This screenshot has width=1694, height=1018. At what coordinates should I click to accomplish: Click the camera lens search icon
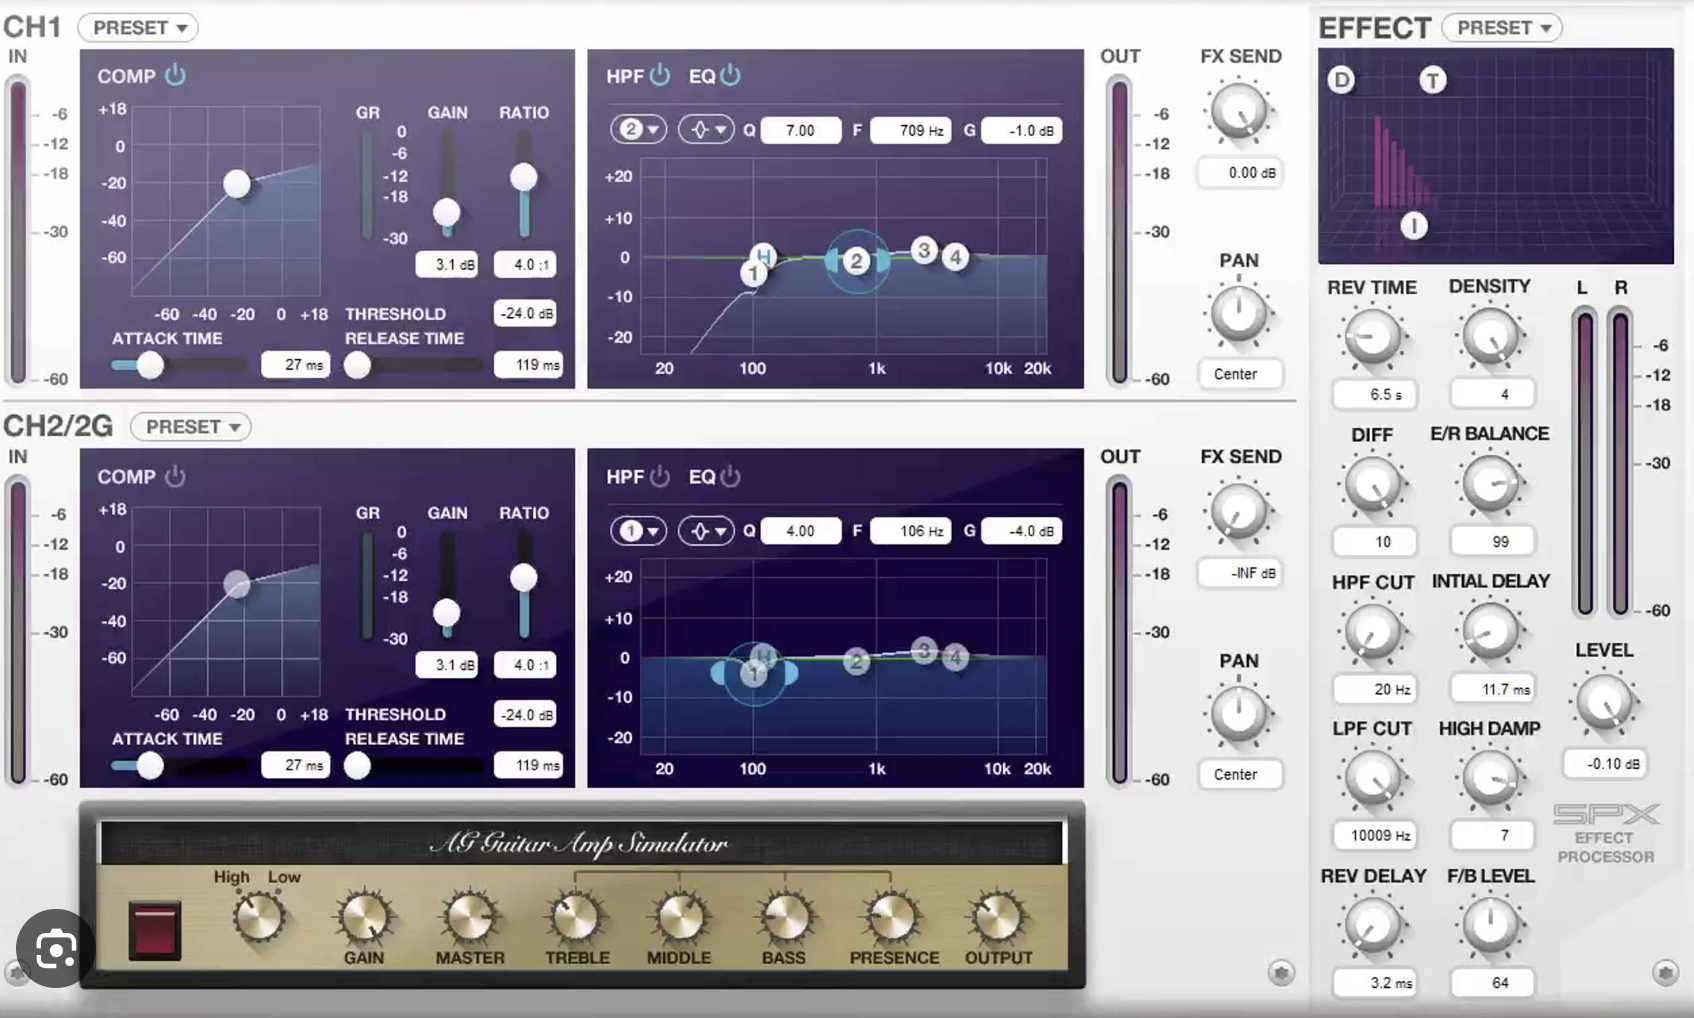[55, 949]
